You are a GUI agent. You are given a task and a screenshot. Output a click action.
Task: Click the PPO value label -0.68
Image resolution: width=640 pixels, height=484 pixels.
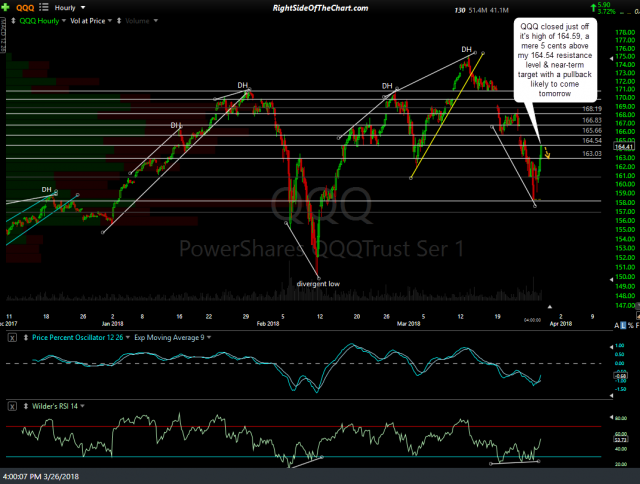coord(621,376)
